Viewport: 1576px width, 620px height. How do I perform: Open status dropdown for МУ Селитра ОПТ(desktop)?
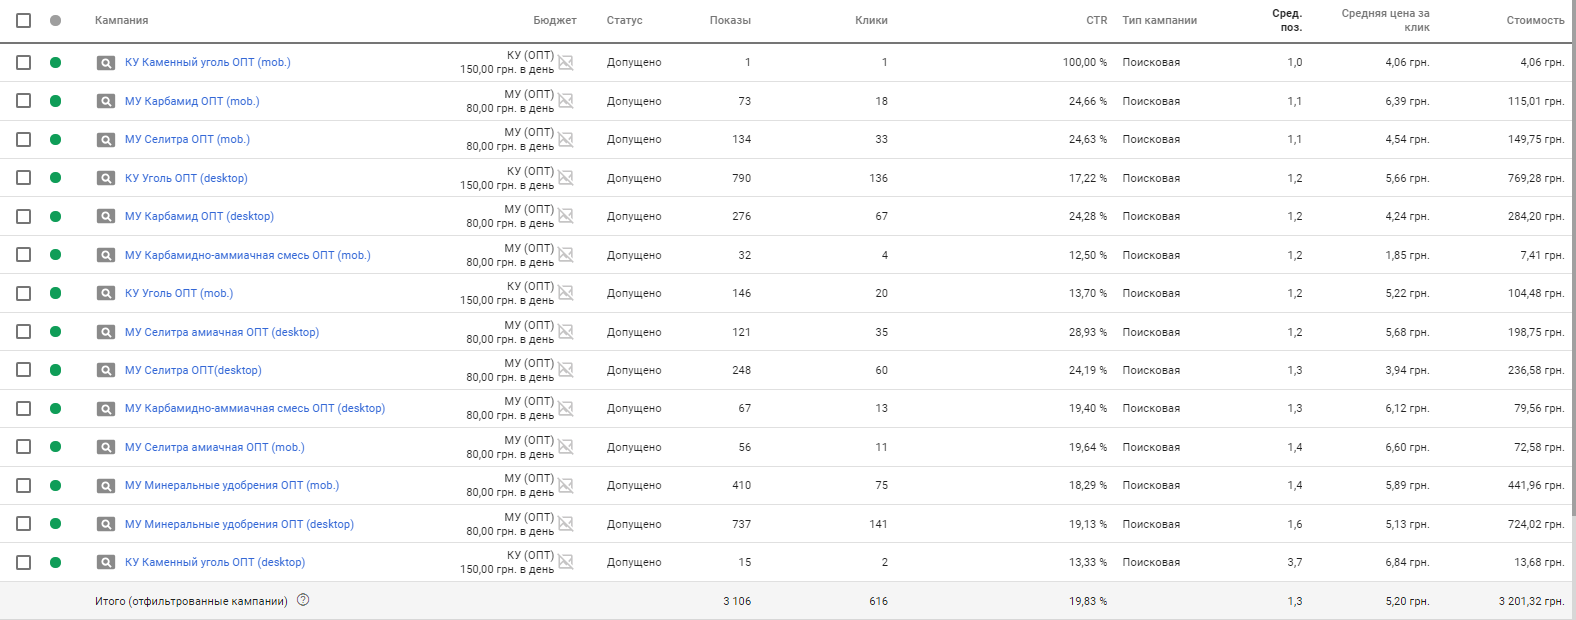(x=55, y=370)
